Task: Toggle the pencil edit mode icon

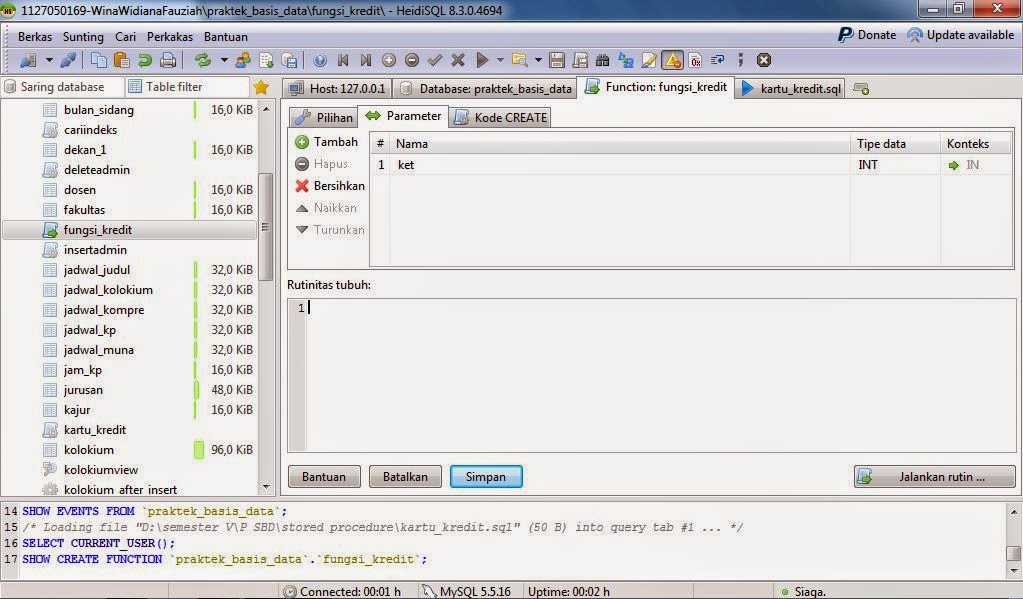Action: tap(647, 60)
